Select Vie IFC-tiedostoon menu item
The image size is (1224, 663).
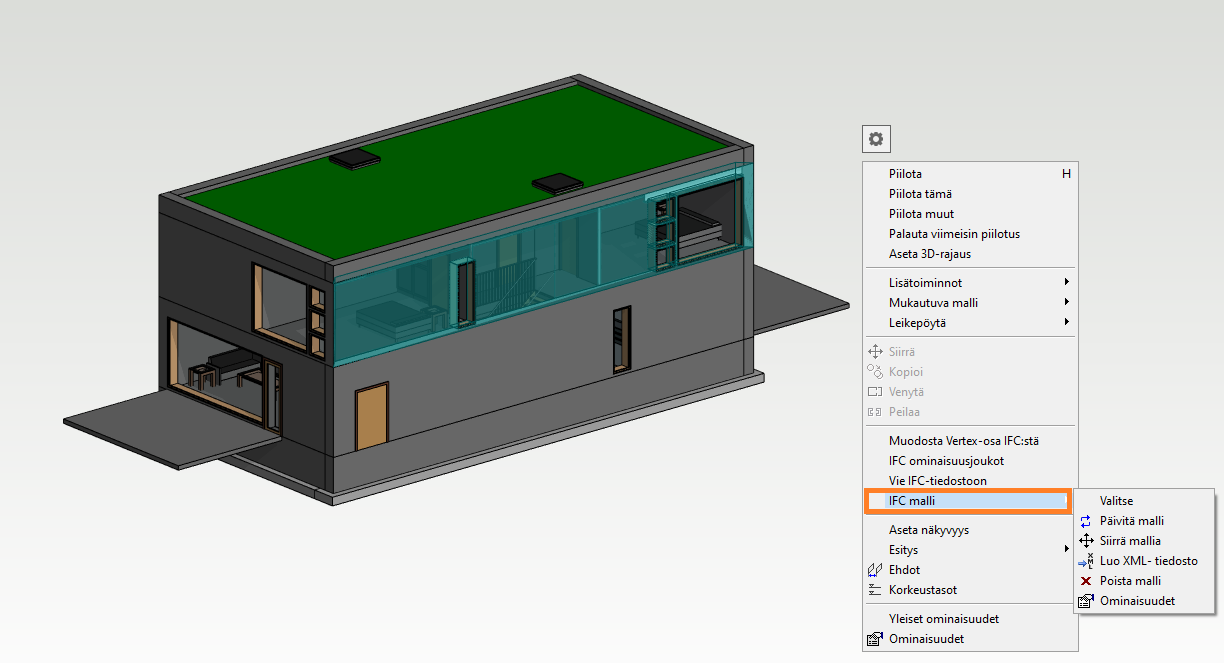click(937, 481)
